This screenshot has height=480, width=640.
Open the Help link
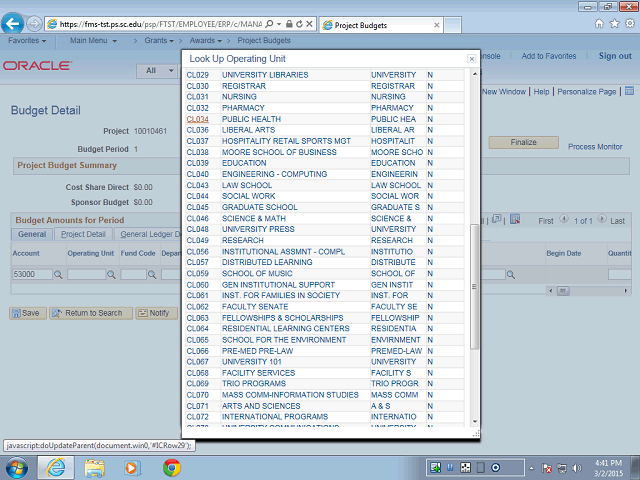pos(541,92)
